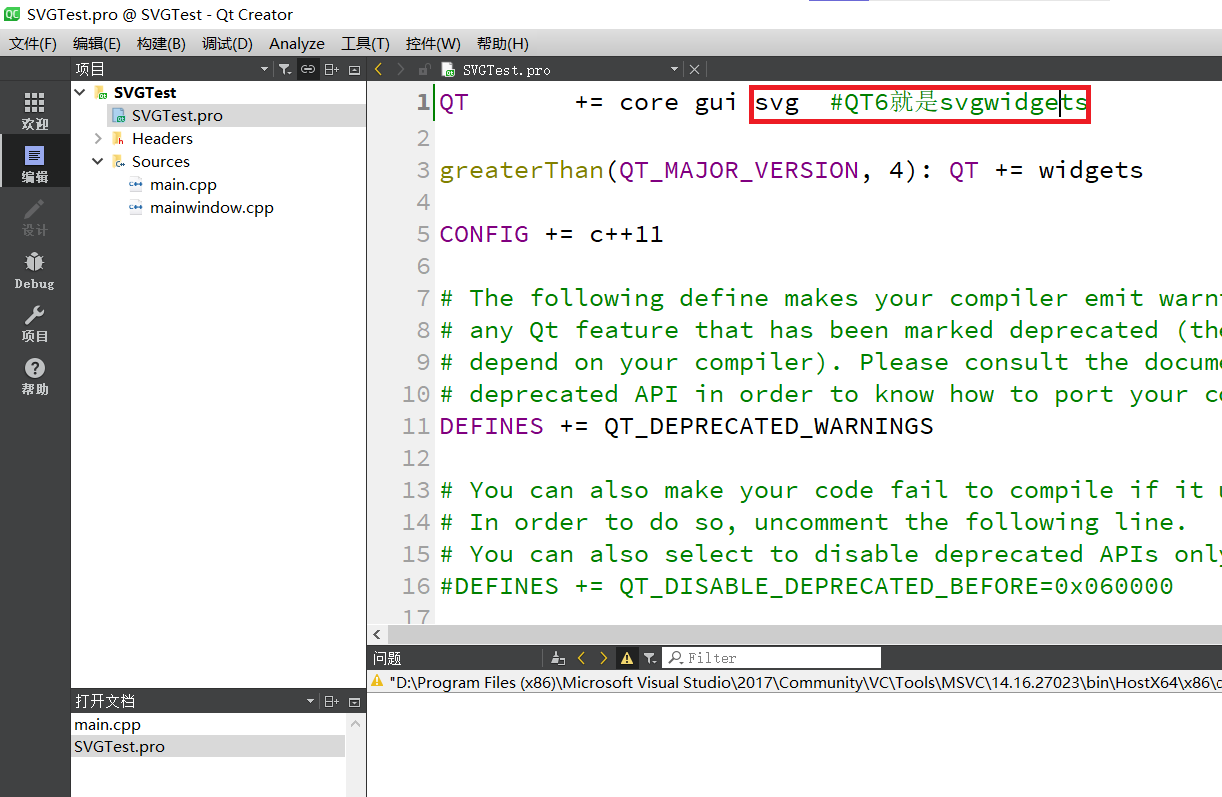Place cursor on line 5 CONFIG += c++11
The height and width of the screenshot is (797, 1222).
tap(551, 234)
